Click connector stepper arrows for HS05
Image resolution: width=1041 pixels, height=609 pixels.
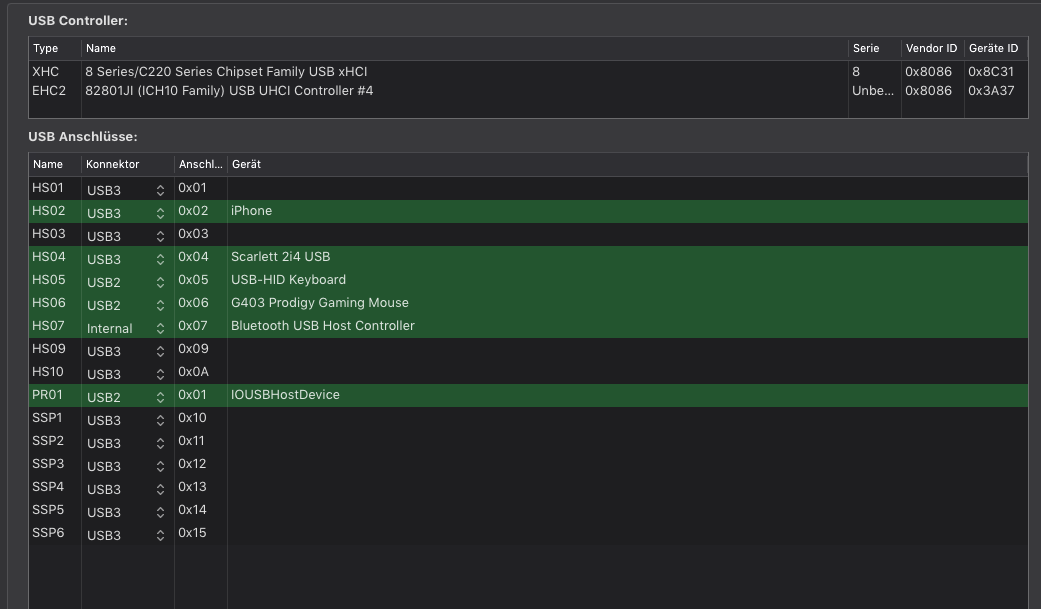(x=160, y=281)
